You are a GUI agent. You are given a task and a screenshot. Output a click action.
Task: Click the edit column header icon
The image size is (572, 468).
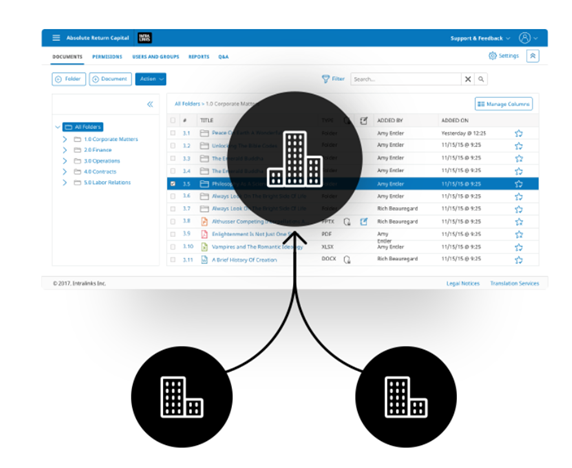pos(363,121)
